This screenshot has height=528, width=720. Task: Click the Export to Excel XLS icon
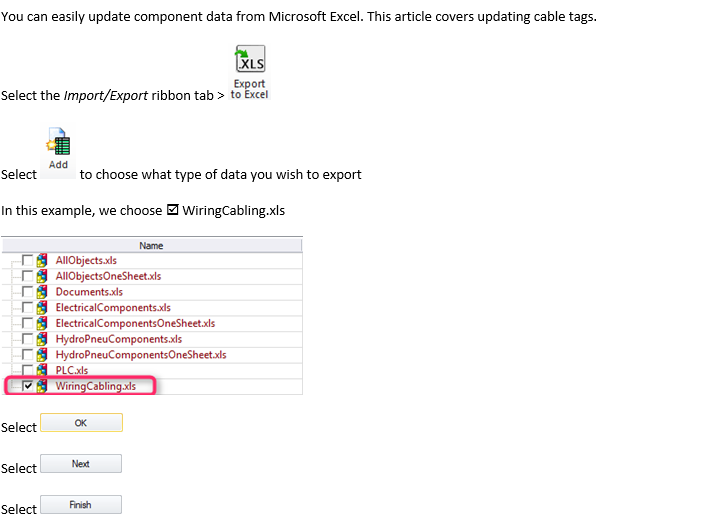[249, 72]
